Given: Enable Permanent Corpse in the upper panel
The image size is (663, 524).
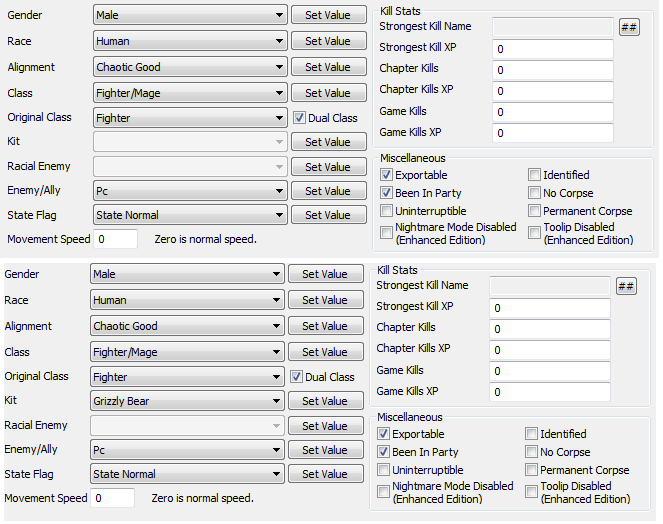Looking at the screenshot, I should click(x=535, y=211).
